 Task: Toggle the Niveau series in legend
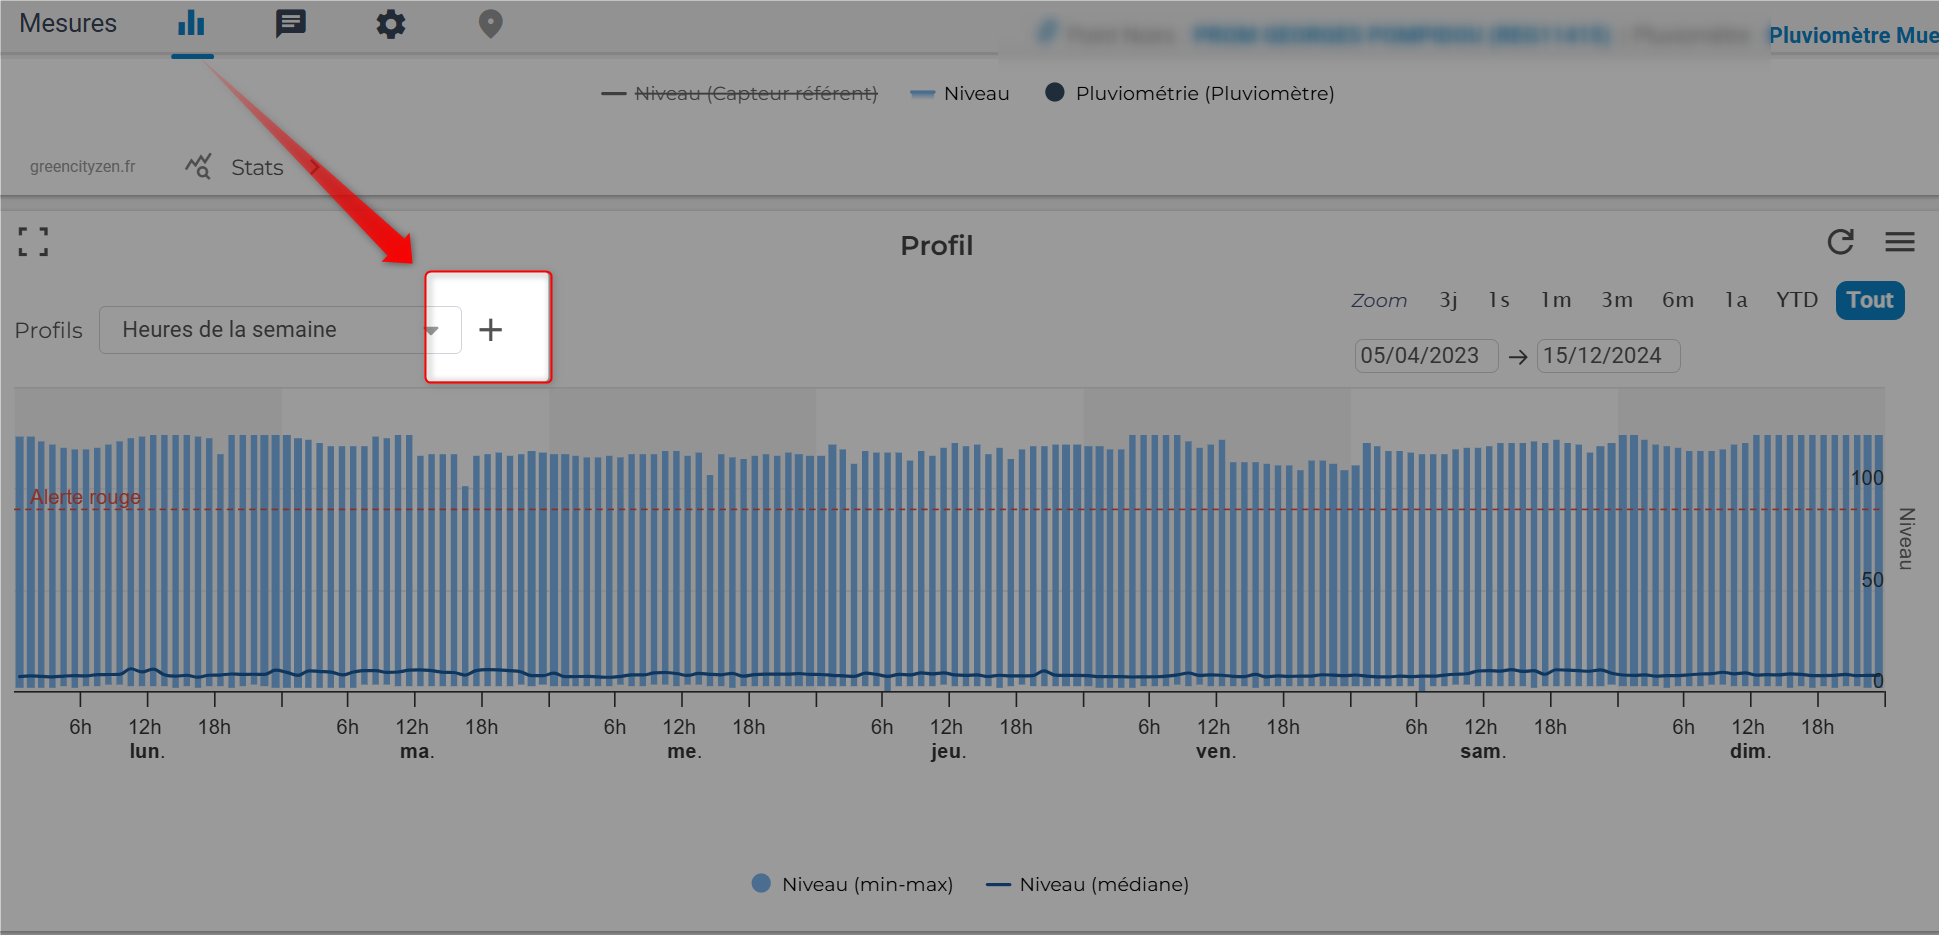tap(975, 94)
